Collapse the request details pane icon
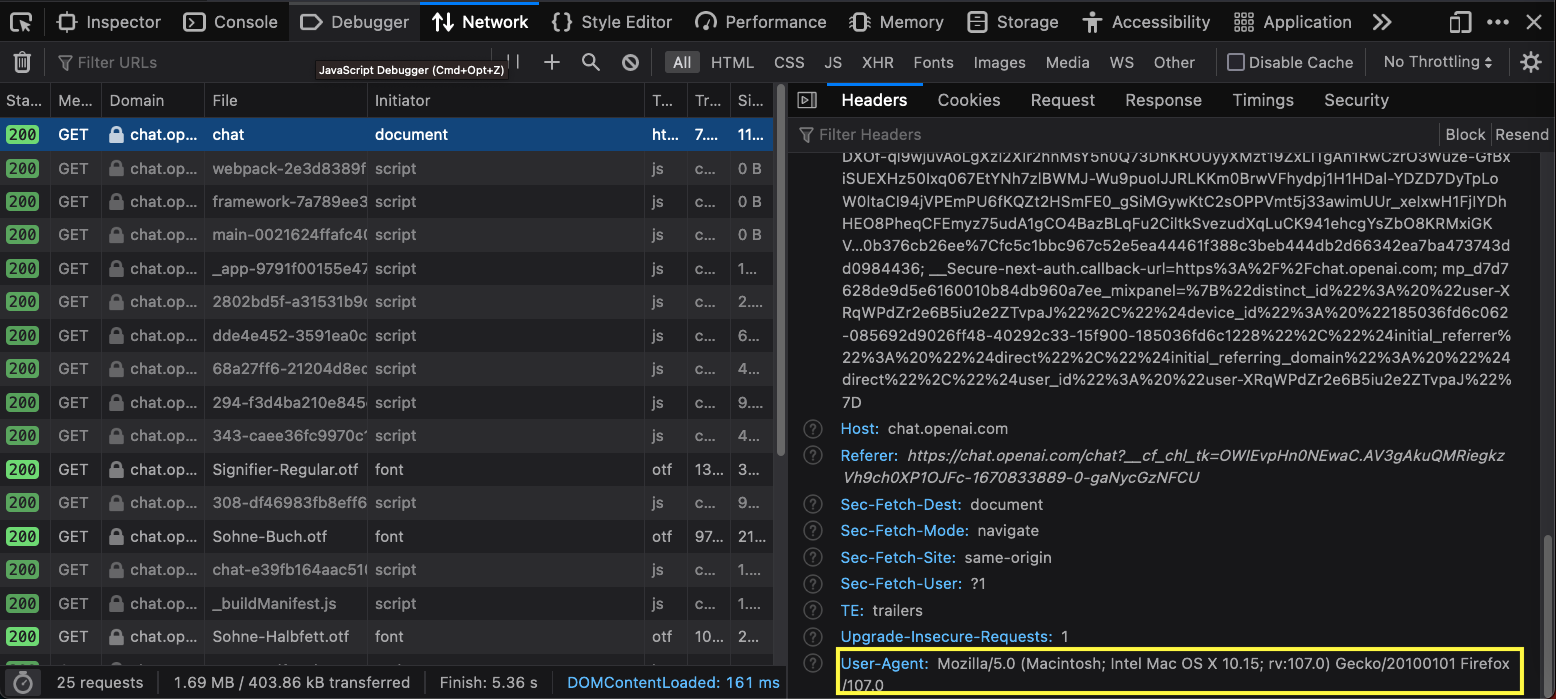Viewport: 1556px width, 699px height. tap(807, 100)
